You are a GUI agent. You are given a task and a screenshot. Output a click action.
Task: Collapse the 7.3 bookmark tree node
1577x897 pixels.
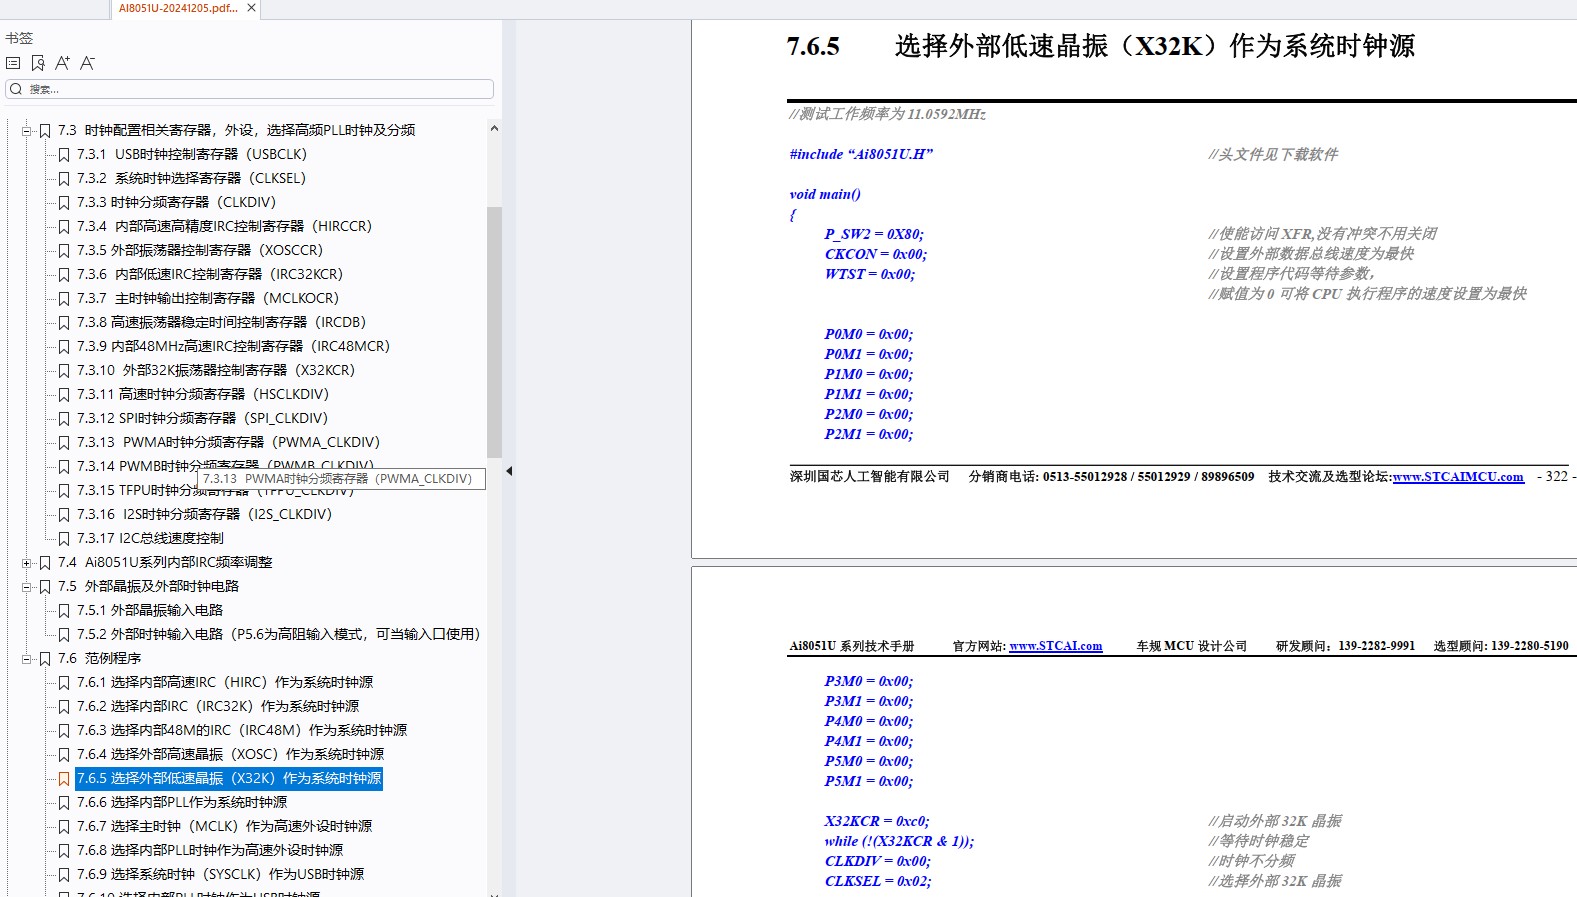pos(27,131)
